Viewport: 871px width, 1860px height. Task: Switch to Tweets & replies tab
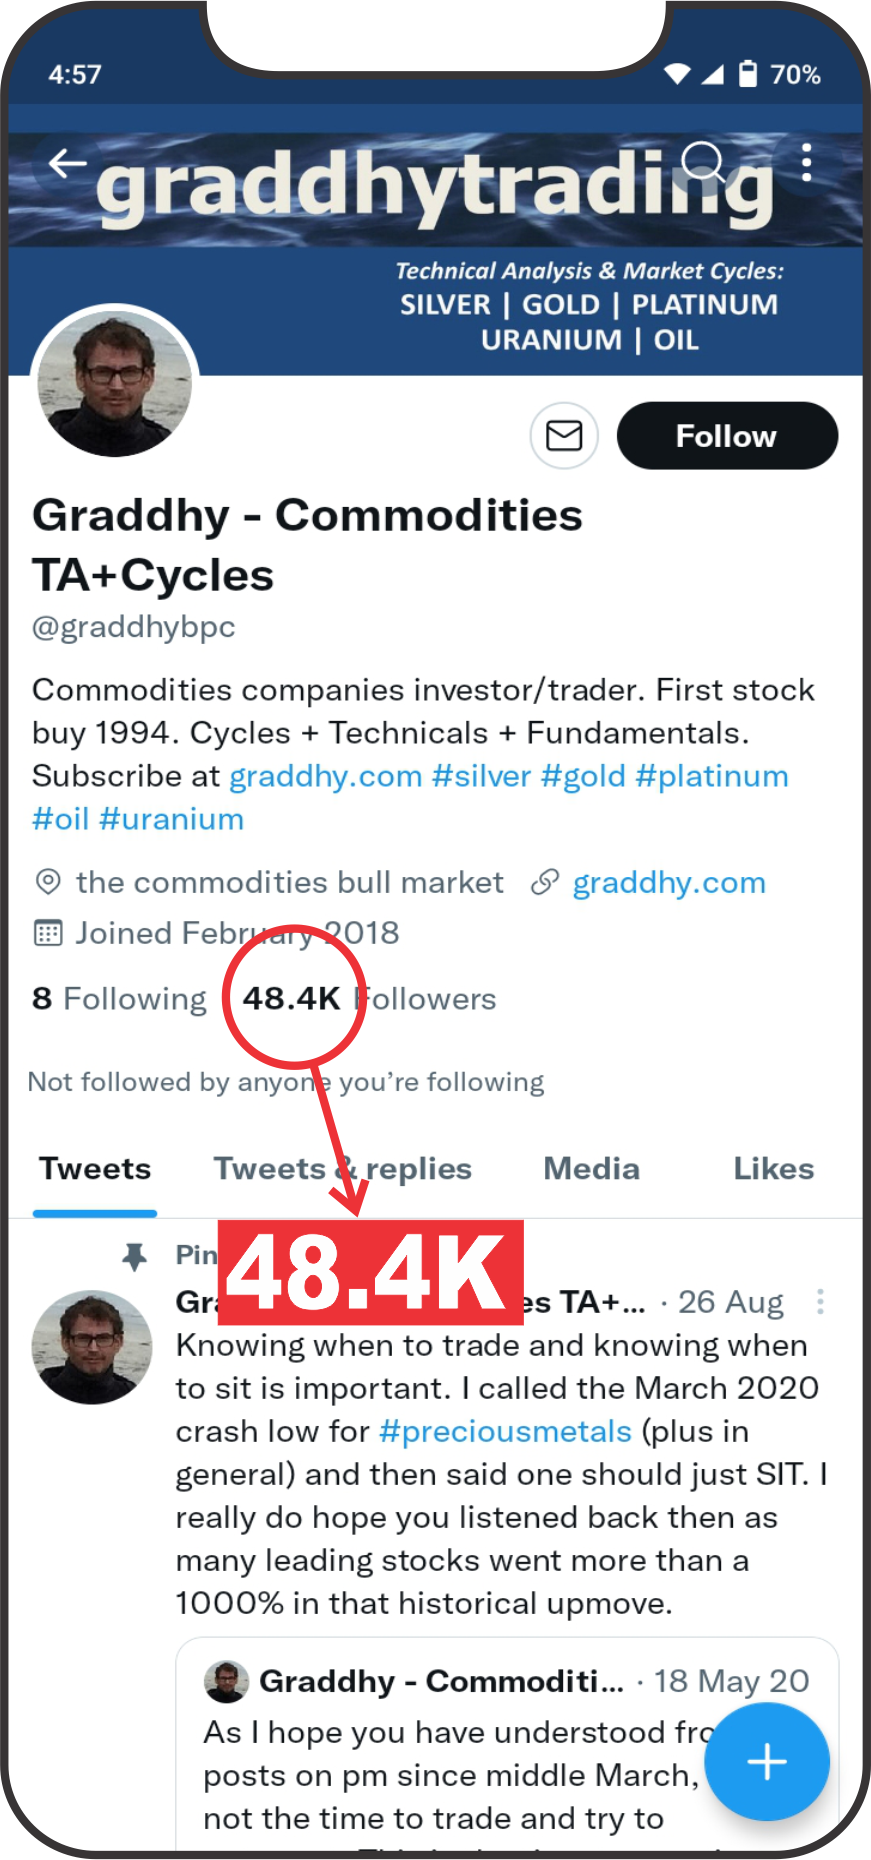coord(342,1169)
